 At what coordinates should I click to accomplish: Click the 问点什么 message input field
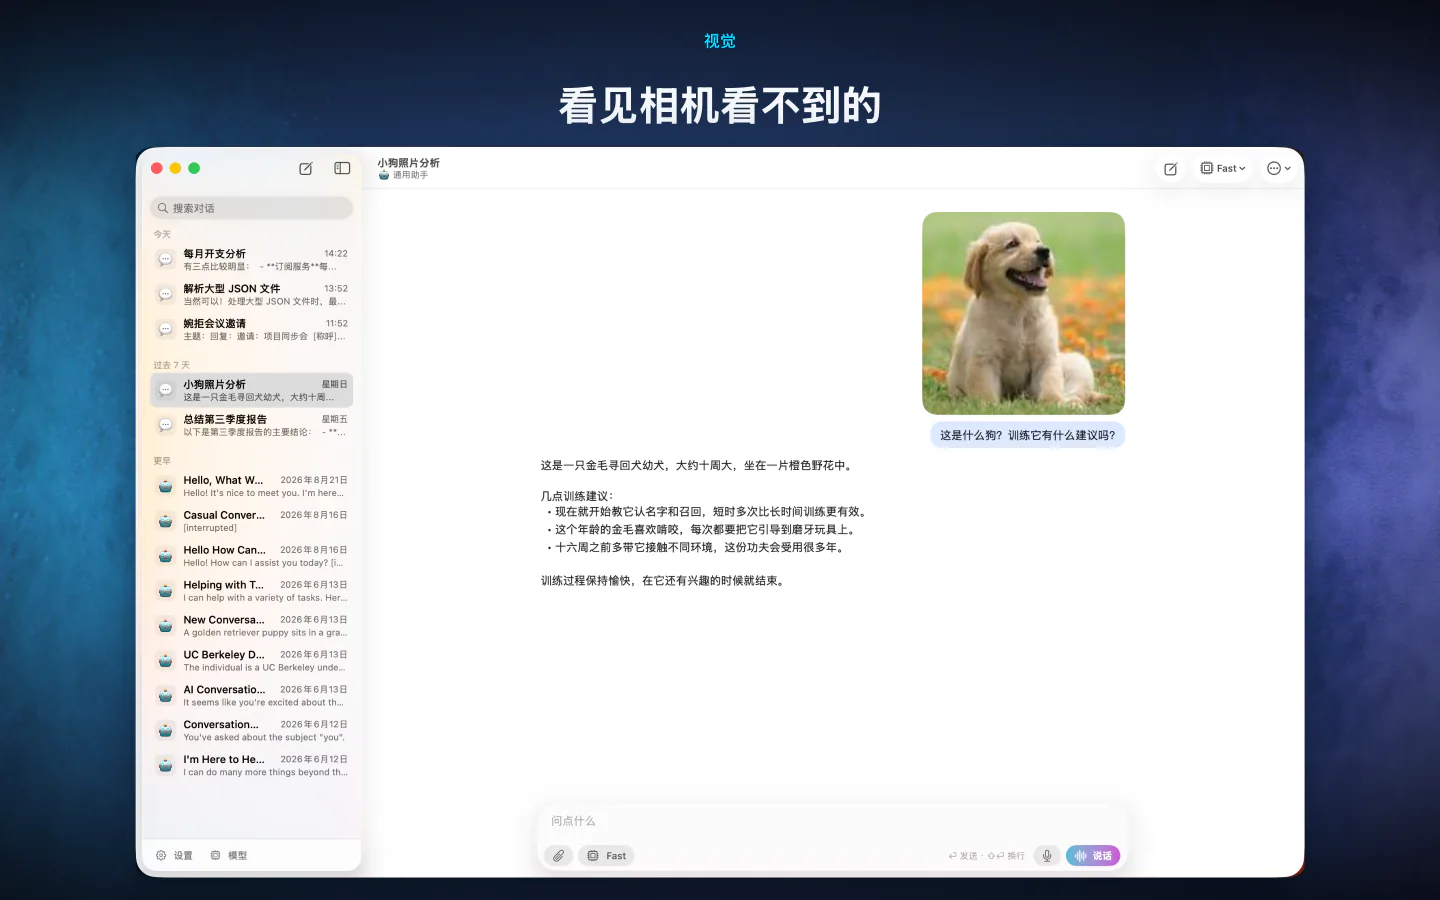(832, 821)
